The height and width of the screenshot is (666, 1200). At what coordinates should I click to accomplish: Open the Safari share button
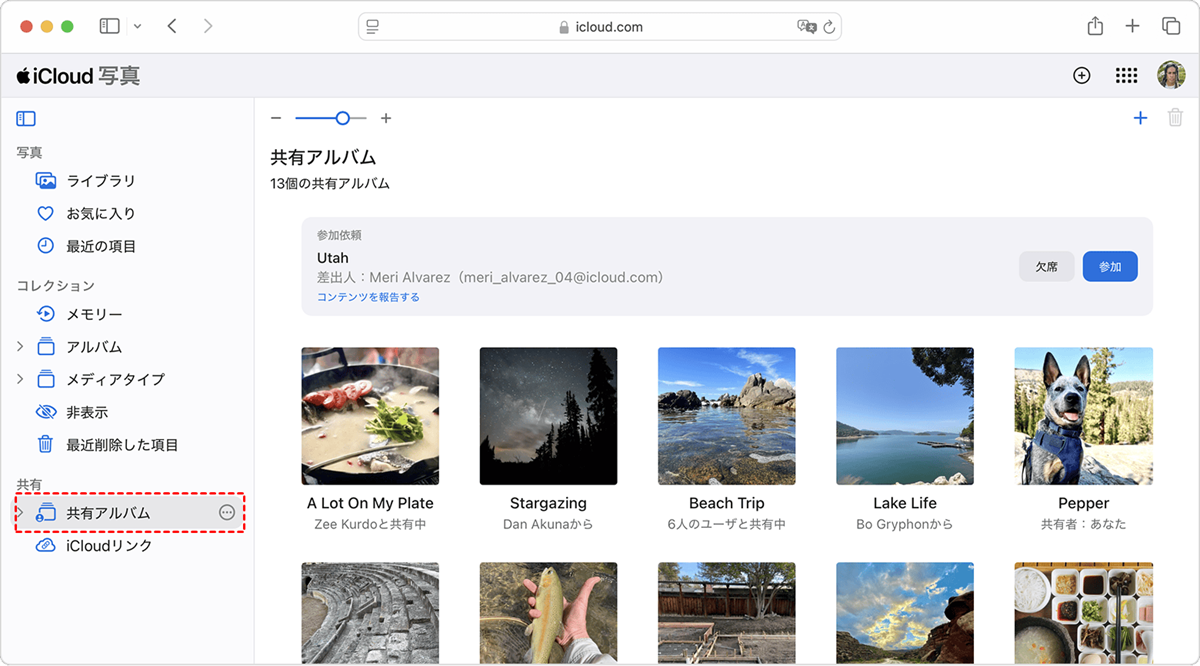coord(1095,26)
